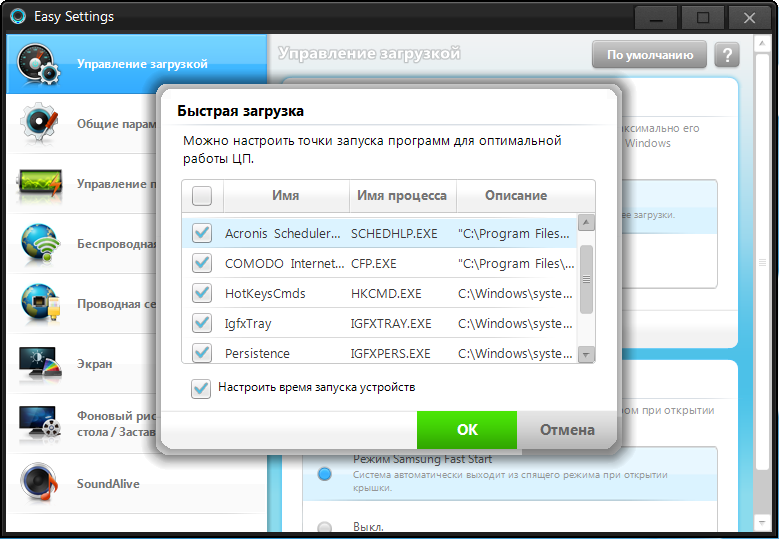Open the wallpaper and screensaver monitor icon
This screenshot has width=779, height=539.
tap(40, 423)
